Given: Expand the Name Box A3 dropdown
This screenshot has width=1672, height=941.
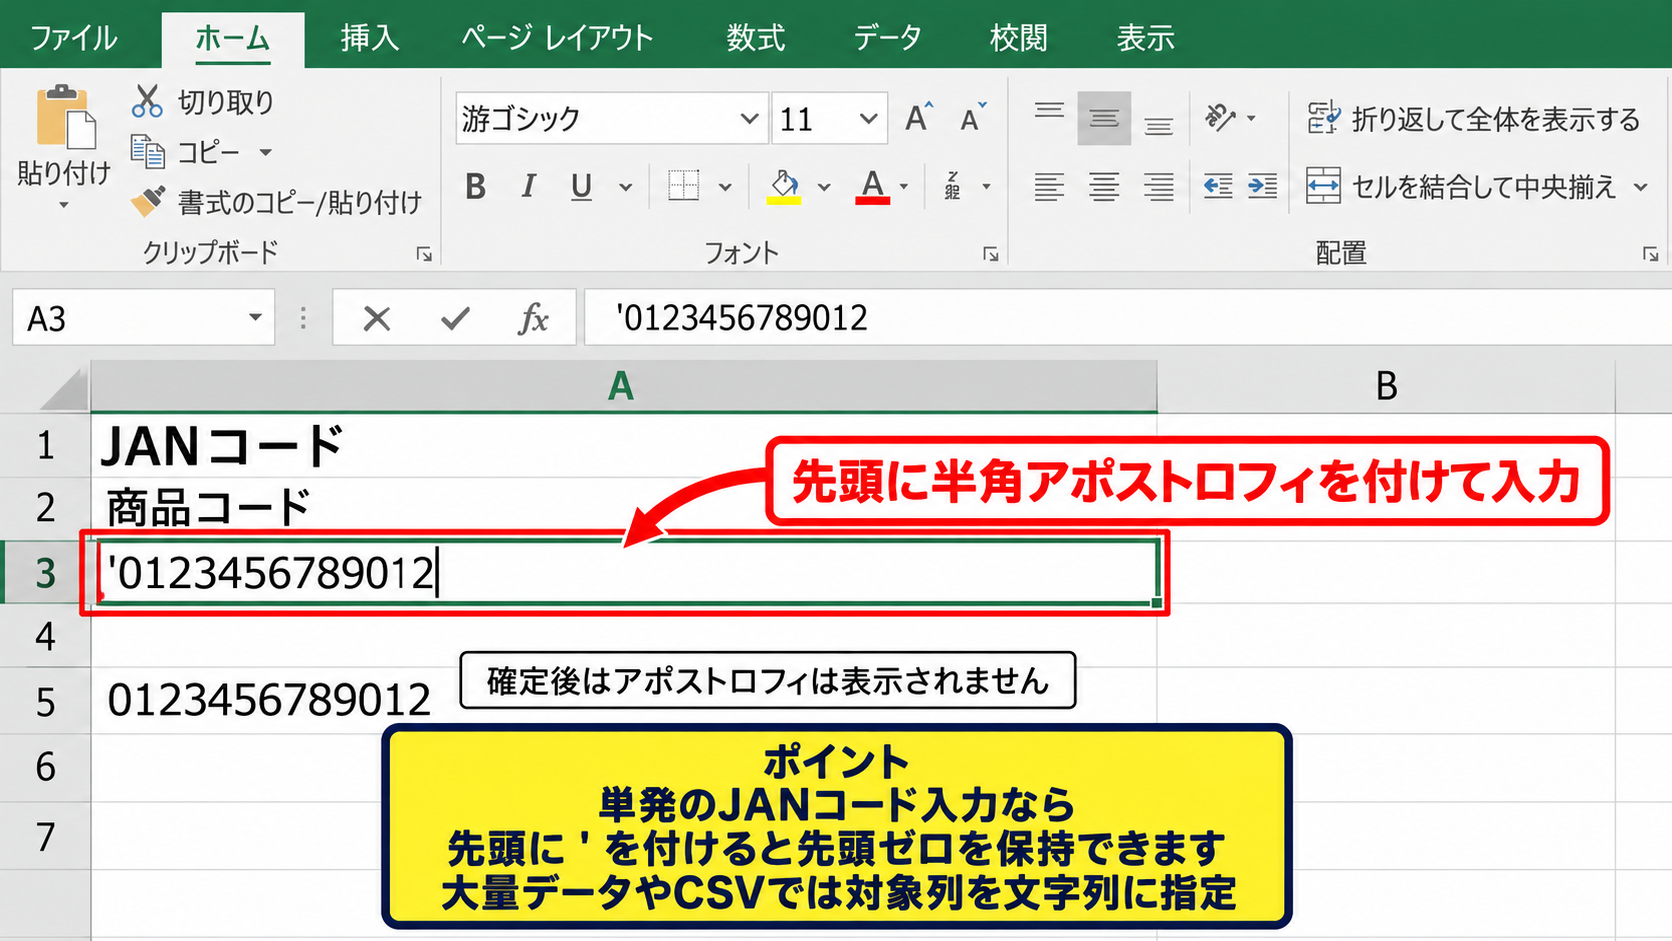Looking at the screenshot, I should tap(255, 318).
